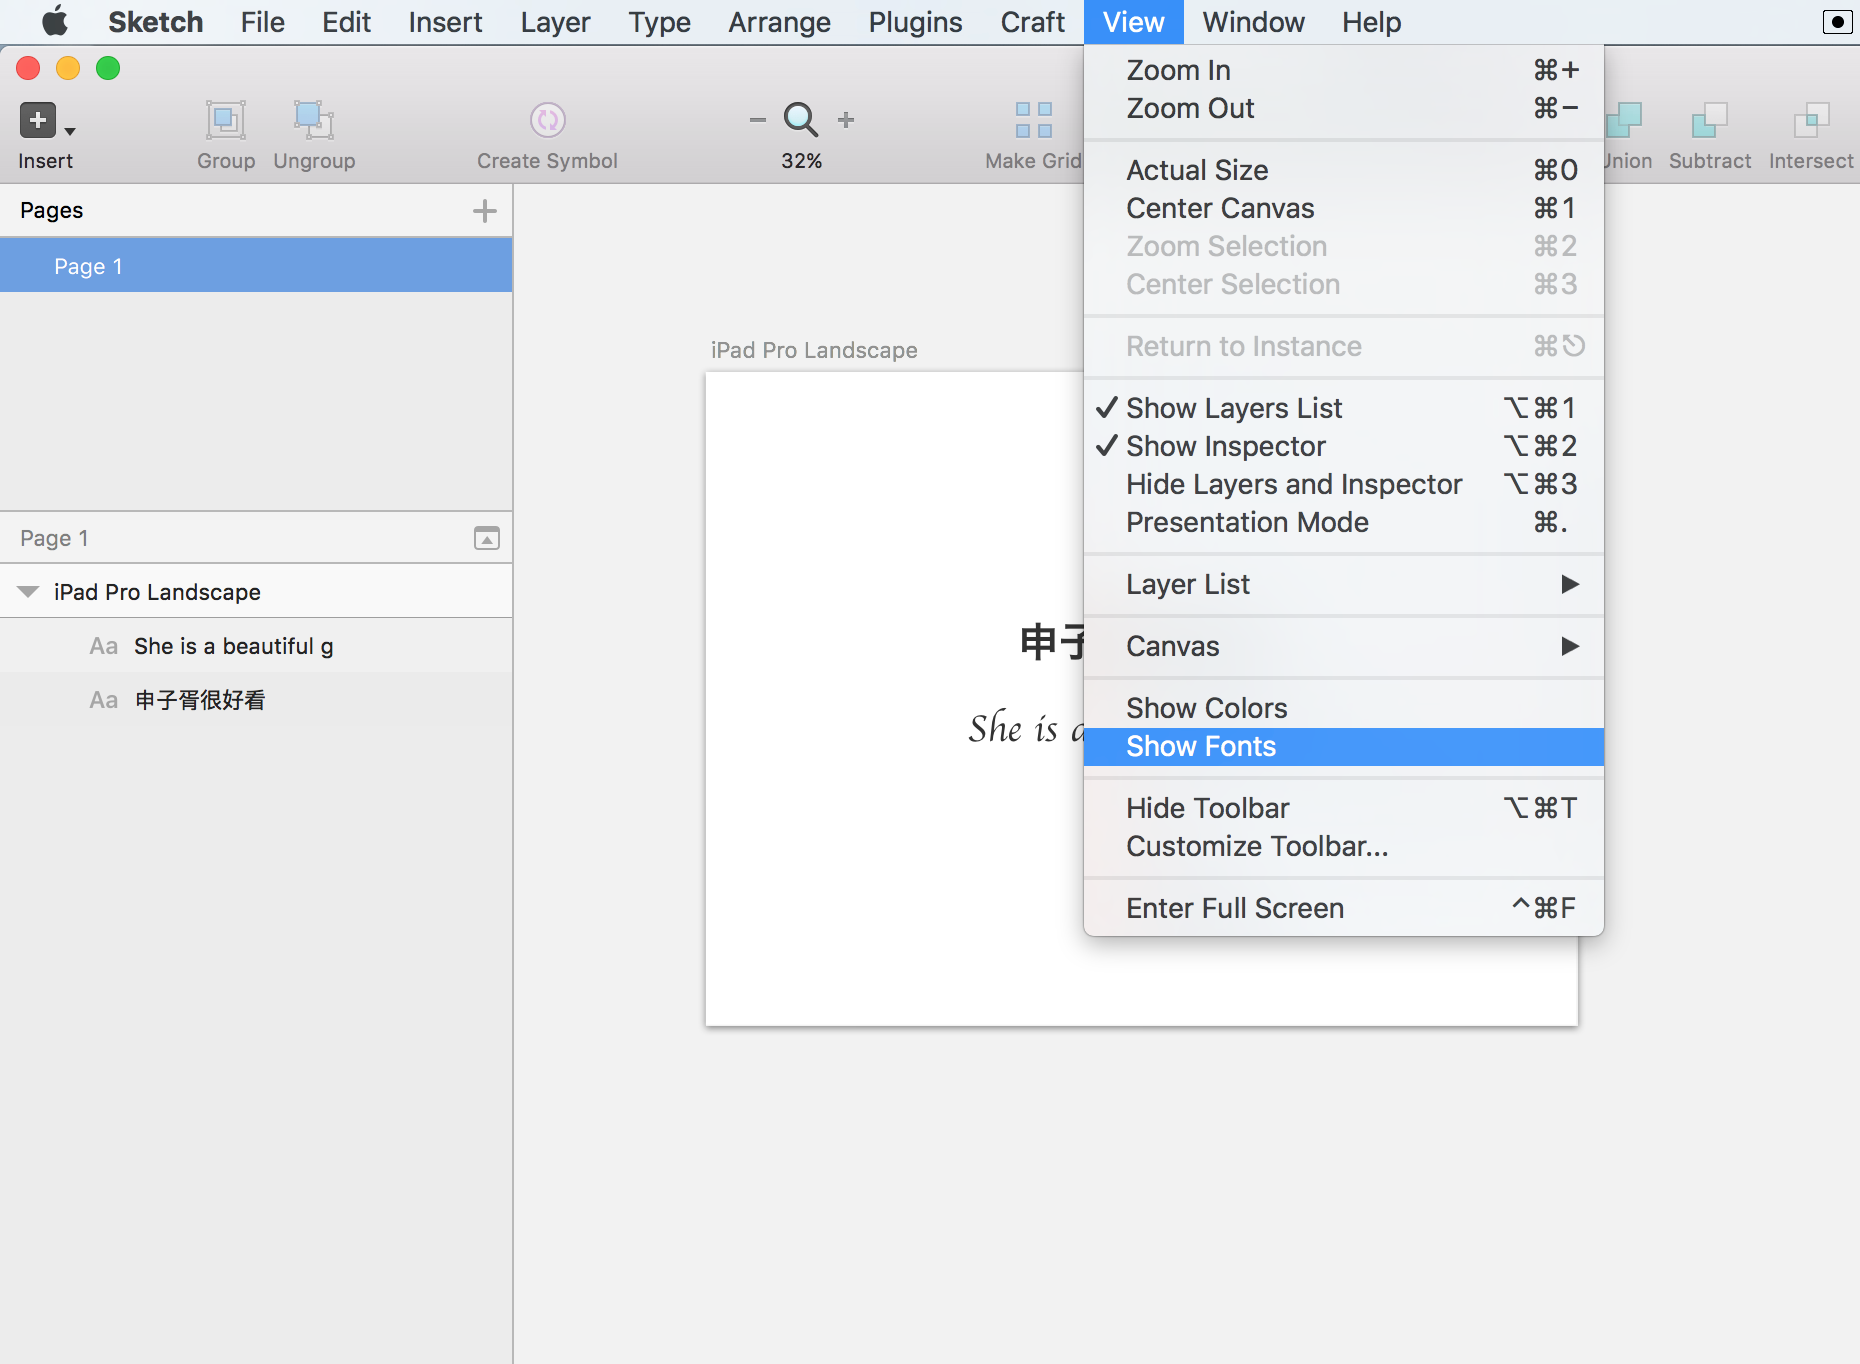Click the italic 'She is' text on canvas
Viewport: 1860px width, 1364px height.
tap(1012, 727)
